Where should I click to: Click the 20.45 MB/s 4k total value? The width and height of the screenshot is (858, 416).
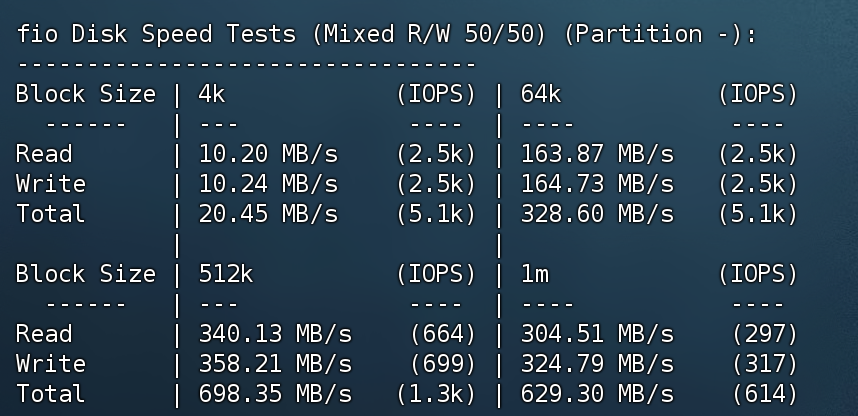[268, 213]
